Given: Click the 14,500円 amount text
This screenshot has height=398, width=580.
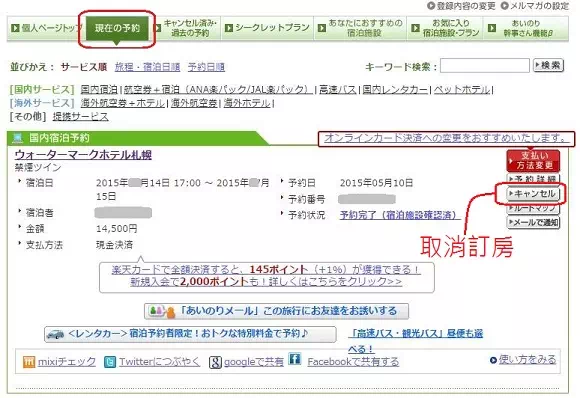Looking at the screenshot, I should 117,229.
